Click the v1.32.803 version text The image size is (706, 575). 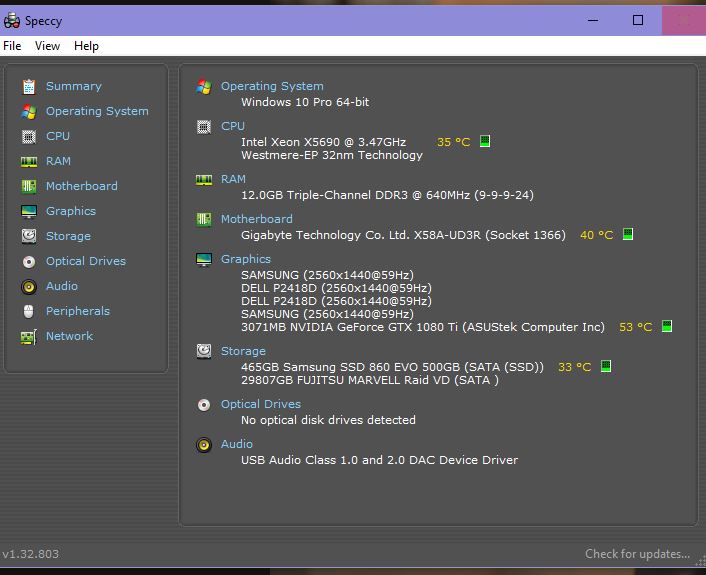pyautogui.click(x=31, y=554)
